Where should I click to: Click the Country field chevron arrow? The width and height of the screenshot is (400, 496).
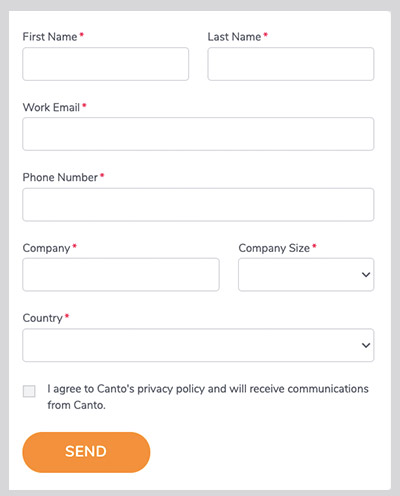pos(366,345)
